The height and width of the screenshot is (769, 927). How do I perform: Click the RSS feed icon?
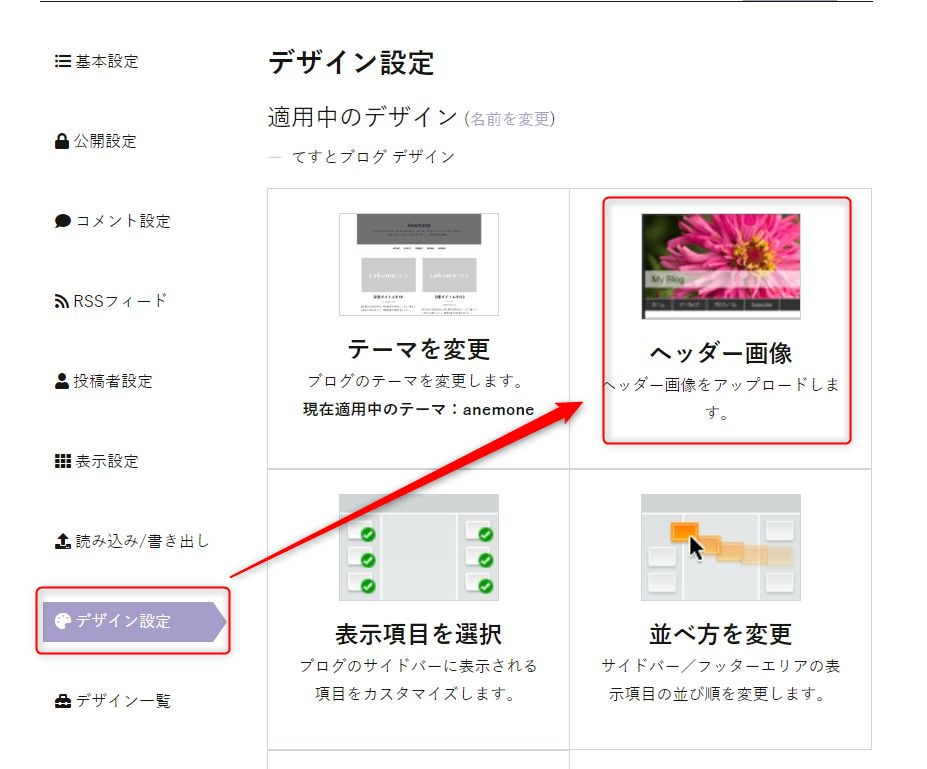61,301
